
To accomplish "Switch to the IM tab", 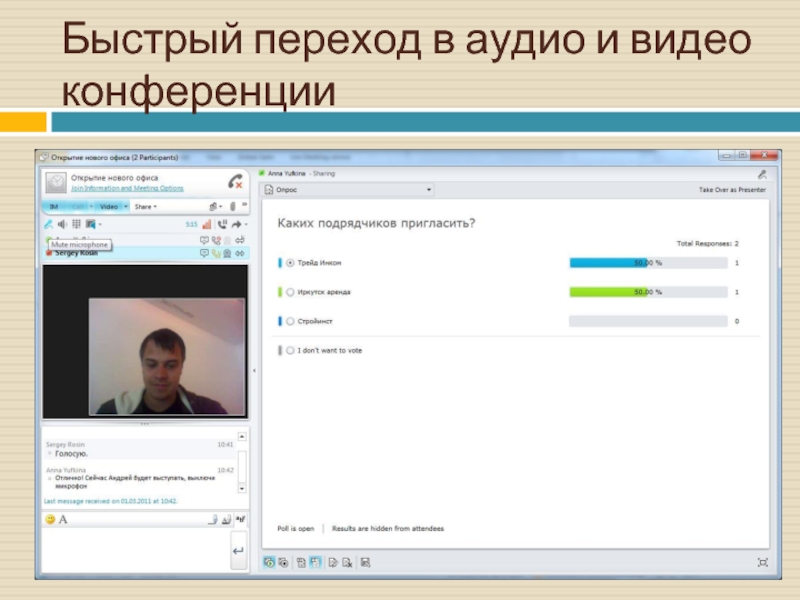I will 54,207.
